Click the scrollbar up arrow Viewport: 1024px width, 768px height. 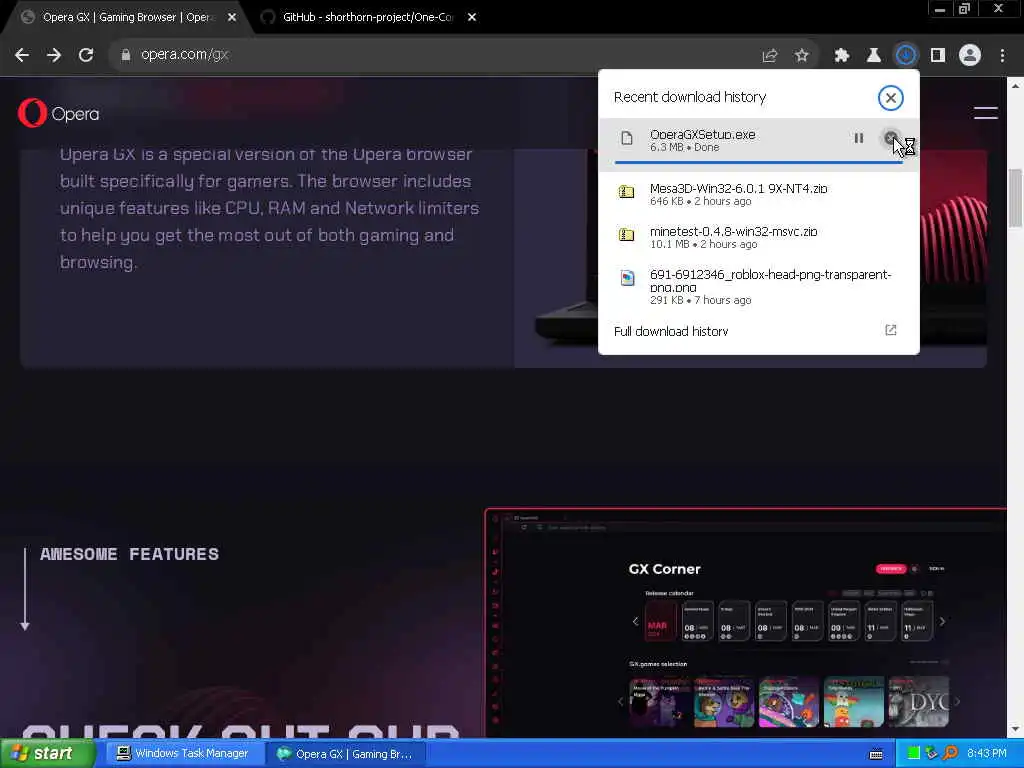pyautogui.click(x=1015, y=86)
